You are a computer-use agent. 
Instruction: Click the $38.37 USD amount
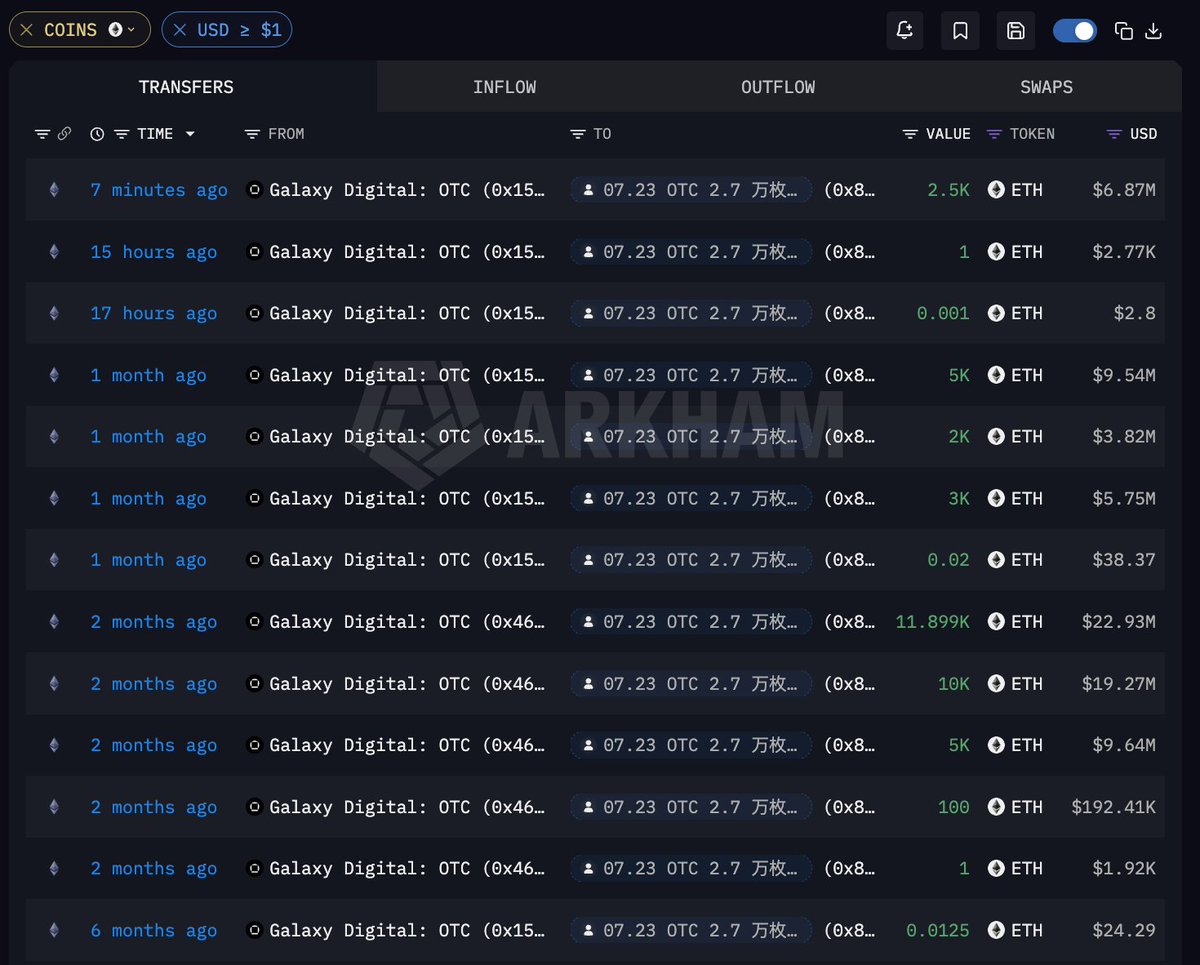click(x=1124, y=560)
